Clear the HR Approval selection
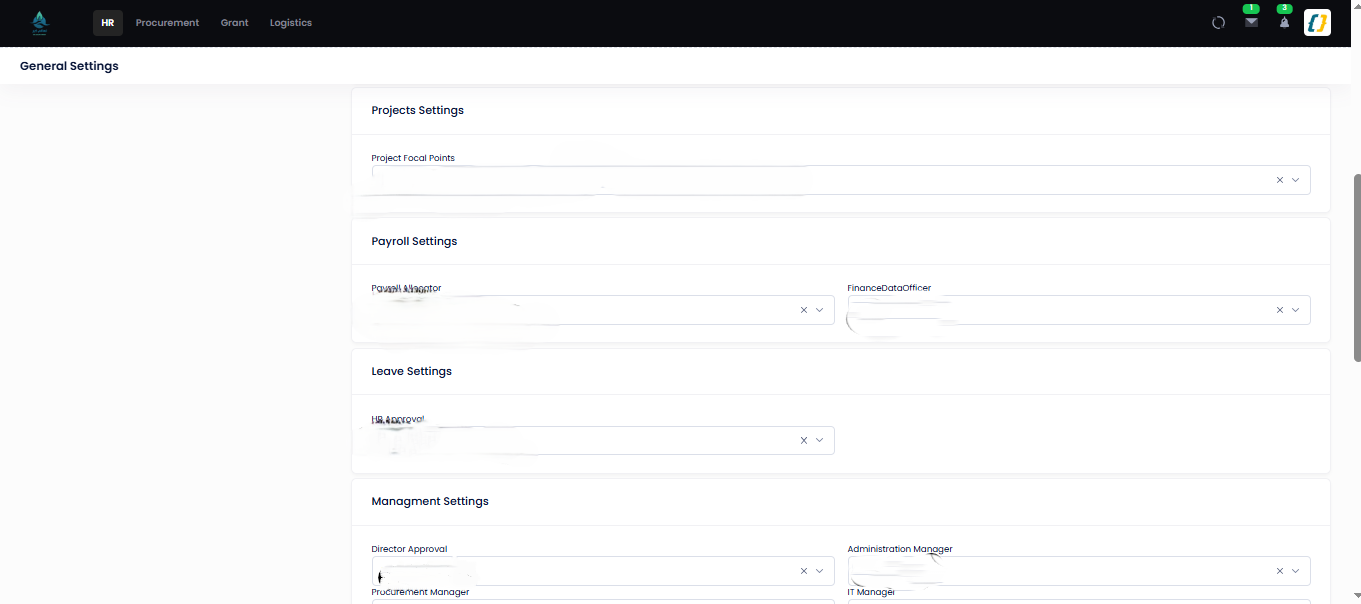This screenshot has height=604, width=1361. point(803,440)
